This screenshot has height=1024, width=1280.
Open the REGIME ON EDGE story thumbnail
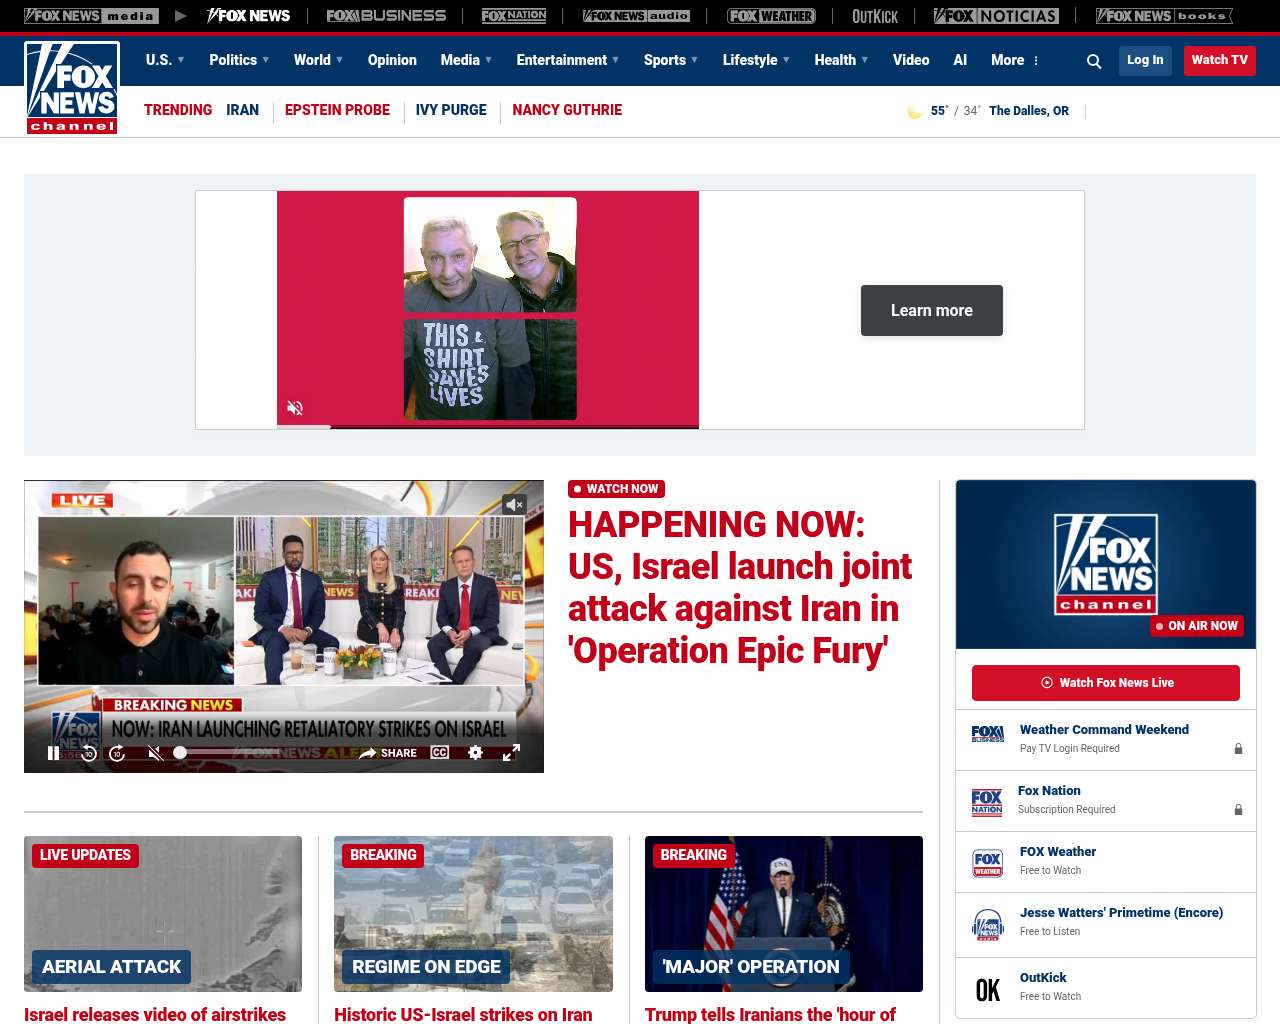click(x=473, y=914)
